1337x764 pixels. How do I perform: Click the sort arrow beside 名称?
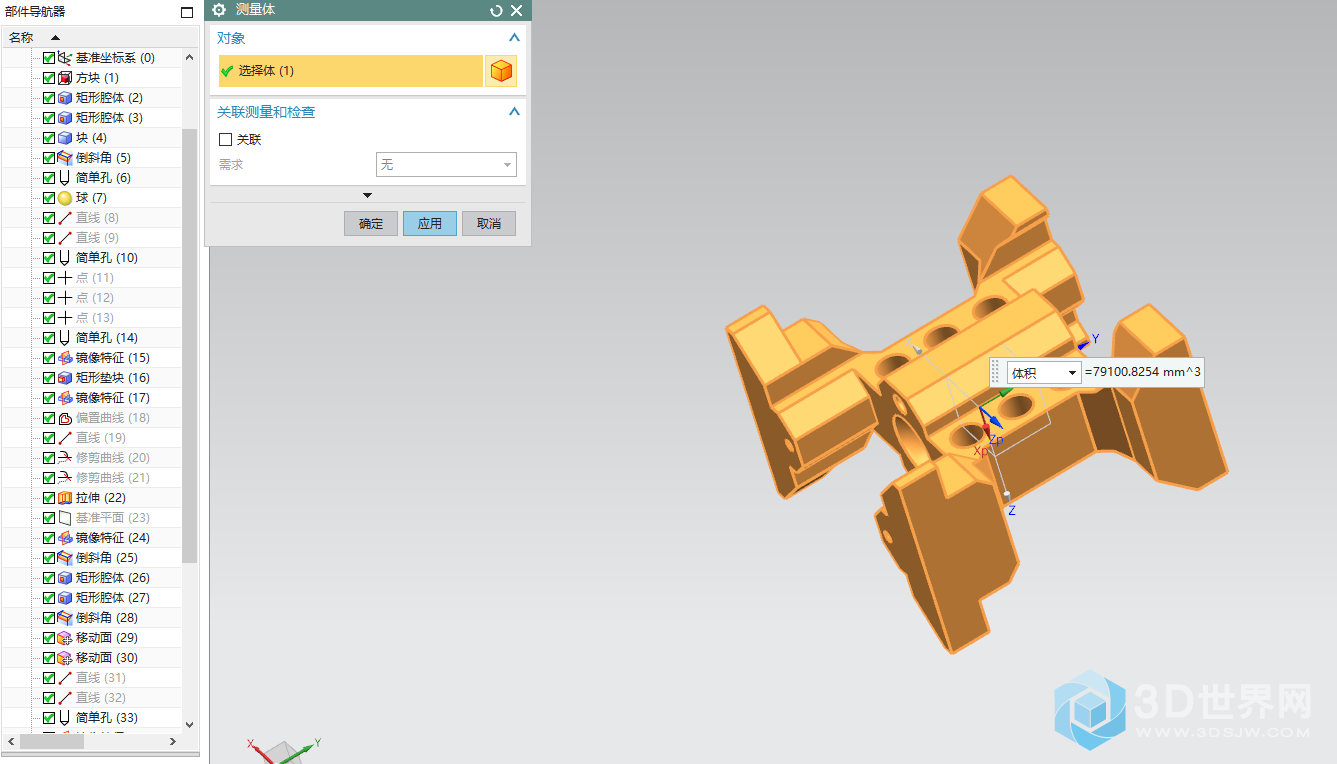[55, 38]
